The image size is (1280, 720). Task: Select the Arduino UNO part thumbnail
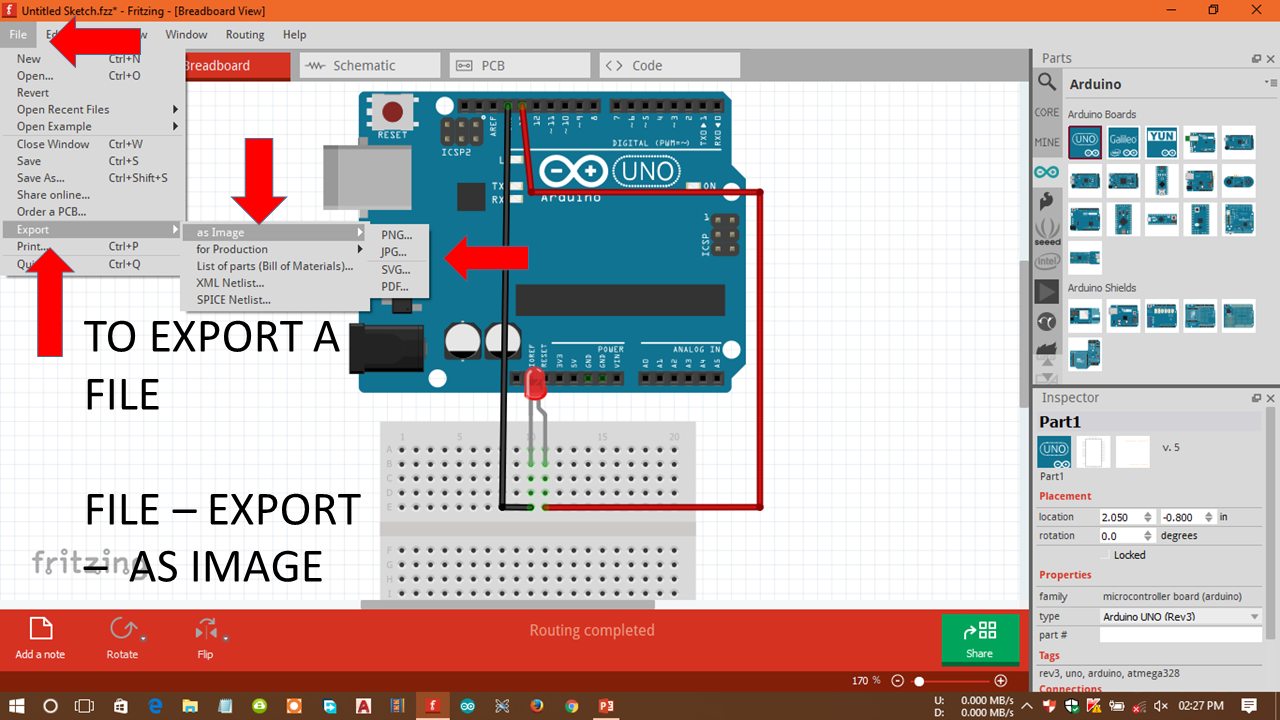[1085, 142]
